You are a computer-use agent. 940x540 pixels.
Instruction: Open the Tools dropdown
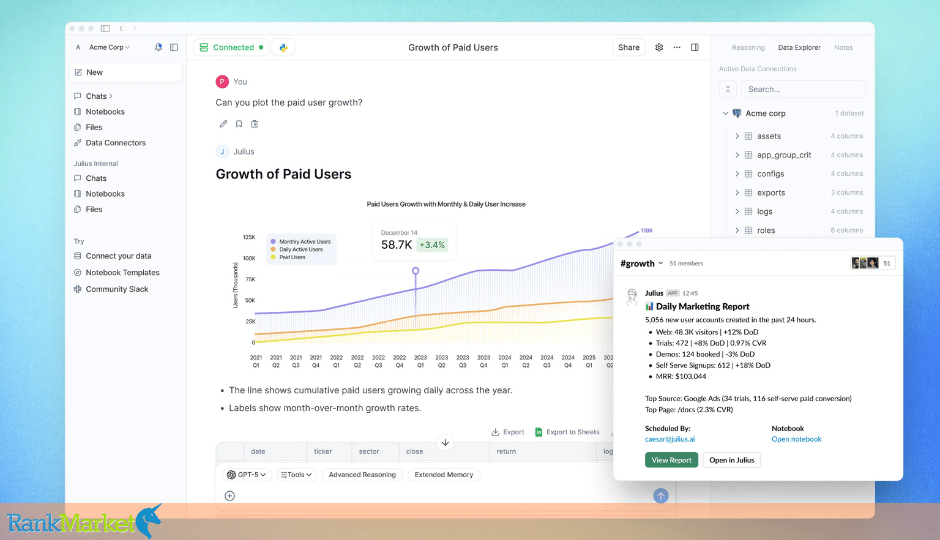(296, 475)
